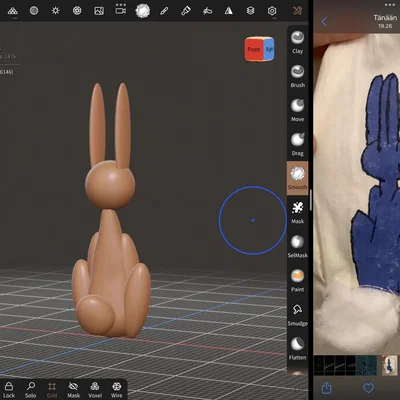Toggle the Lock option
This screenshot has width=400, height=400.
point(9,390)
